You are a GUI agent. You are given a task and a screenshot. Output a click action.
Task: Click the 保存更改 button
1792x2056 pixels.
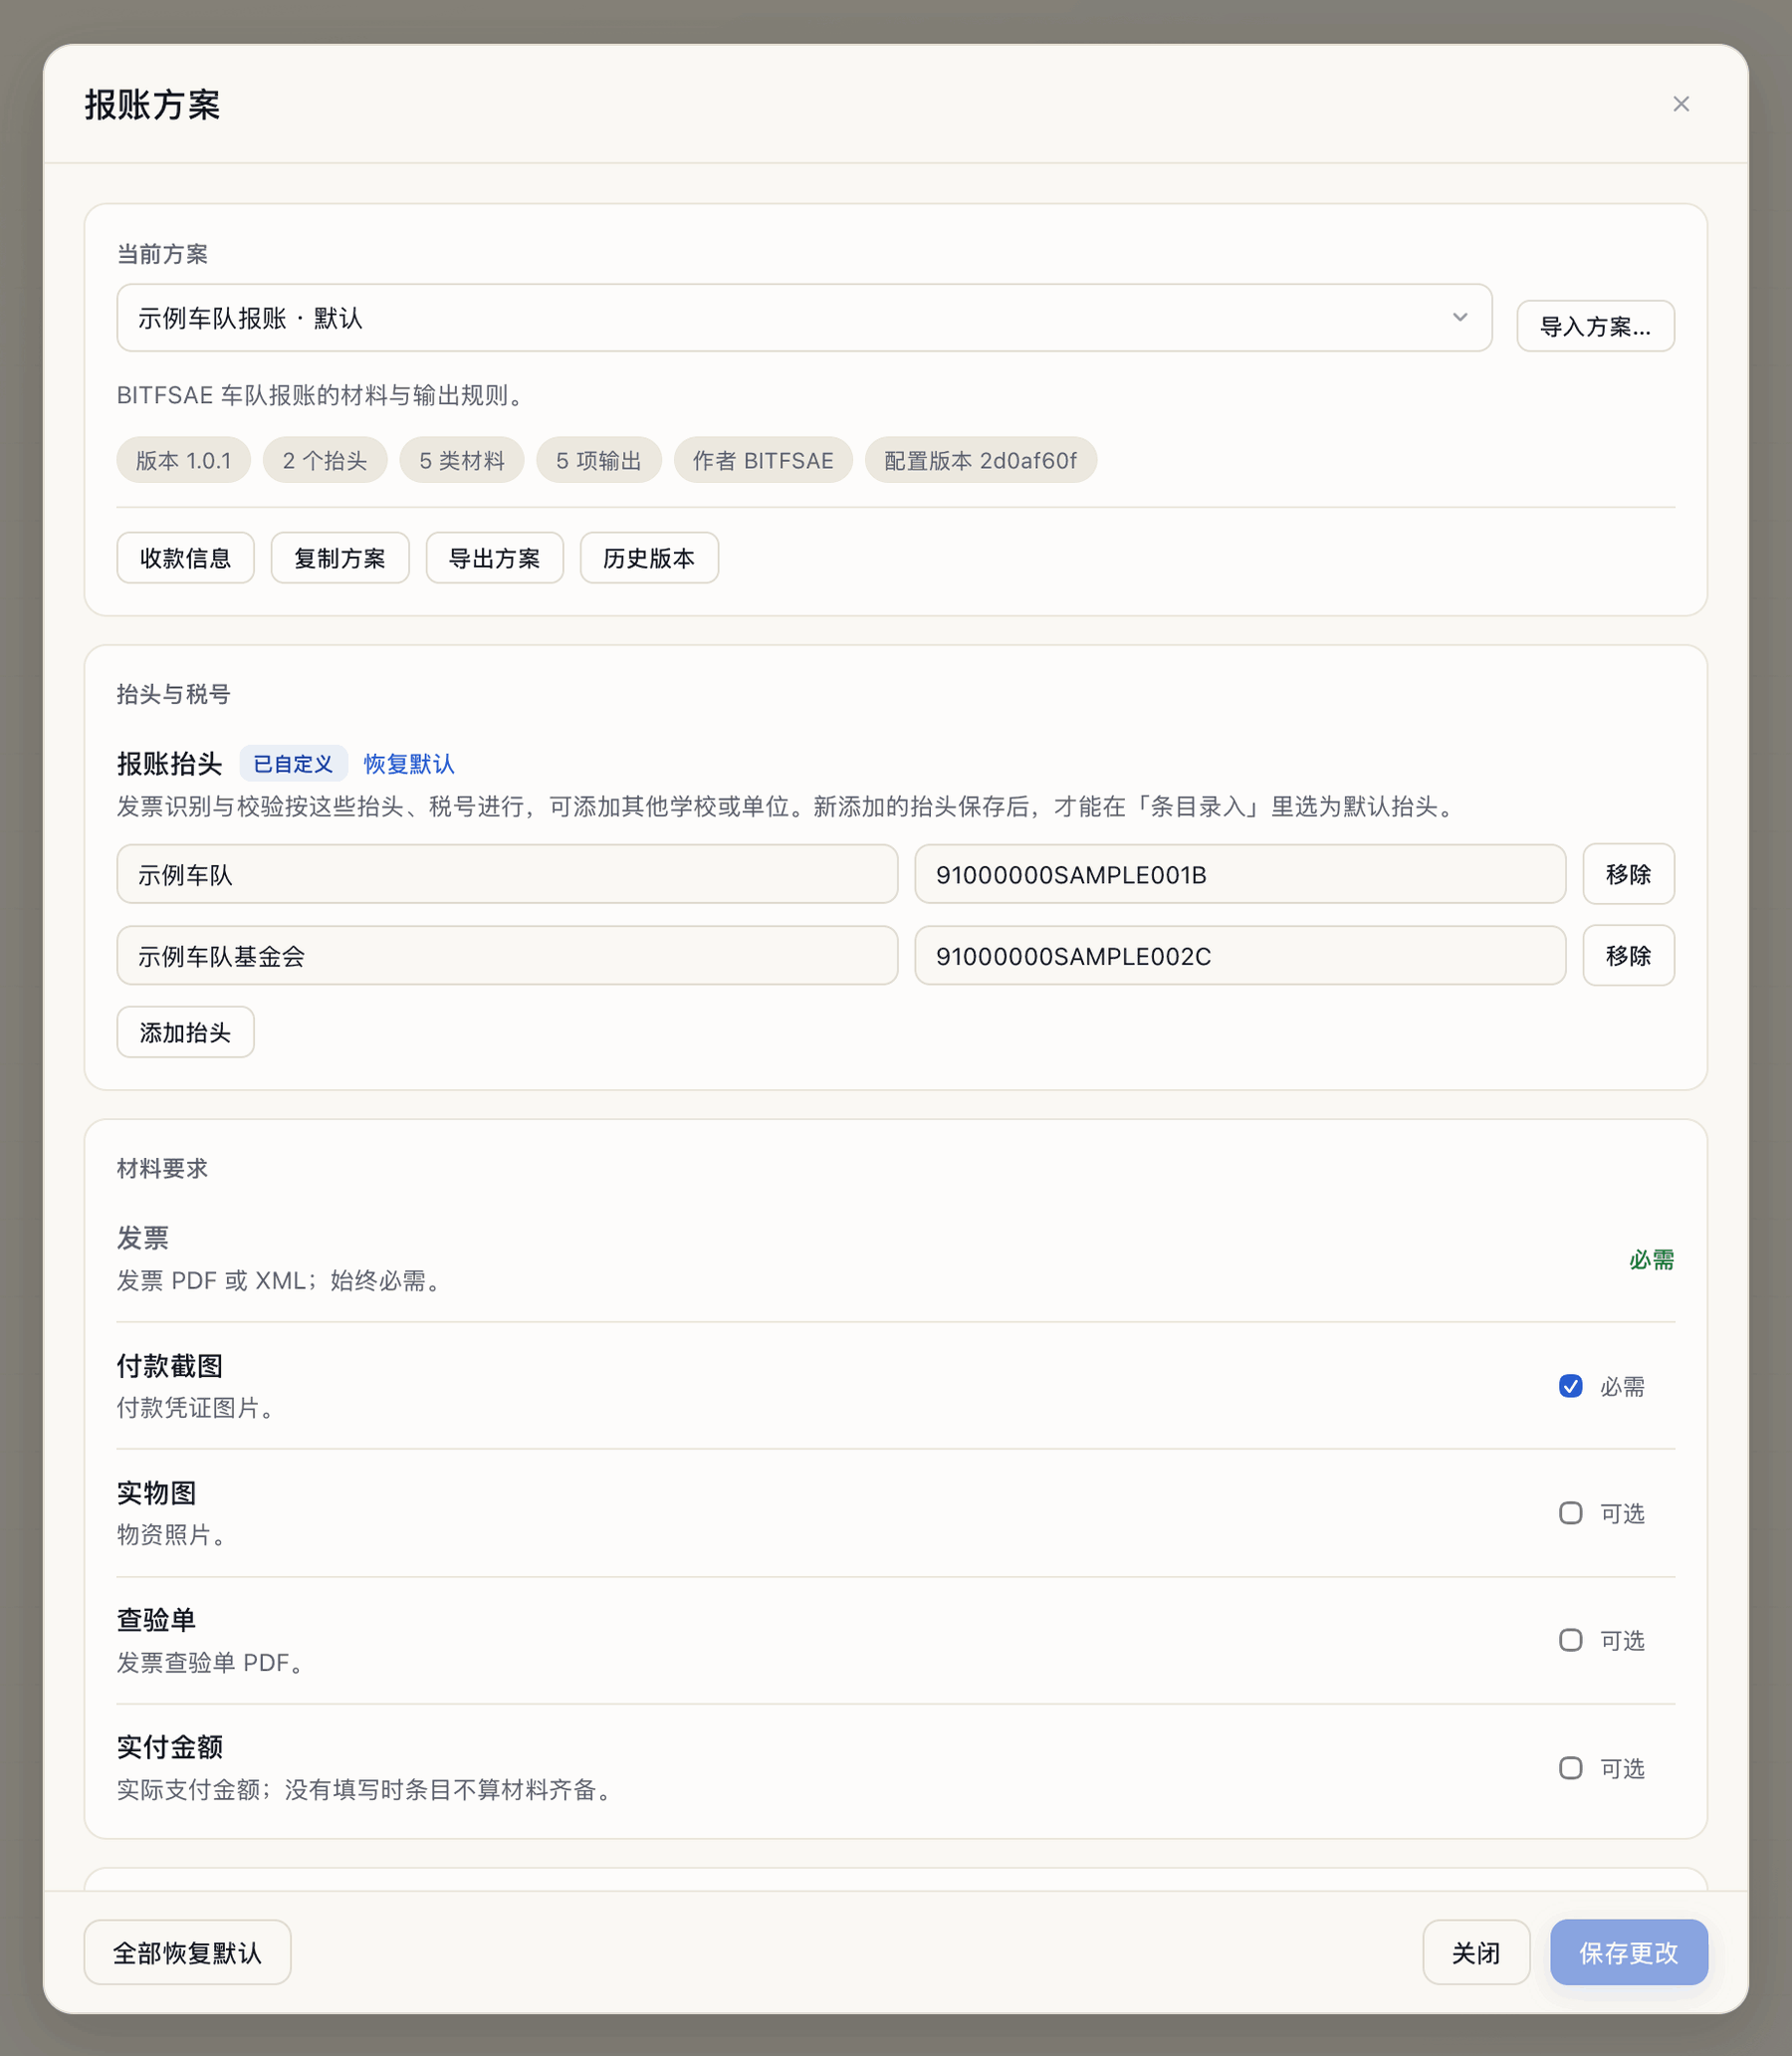coord(1628,1952)
